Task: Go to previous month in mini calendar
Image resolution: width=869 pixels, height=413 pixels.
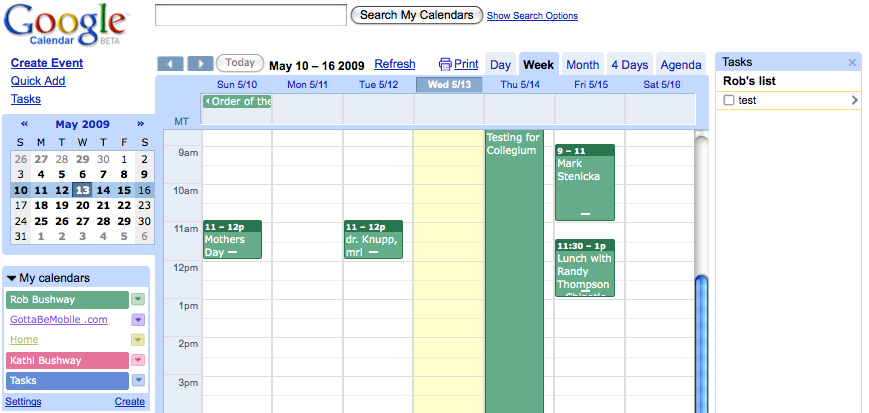Action: [24, 124]
